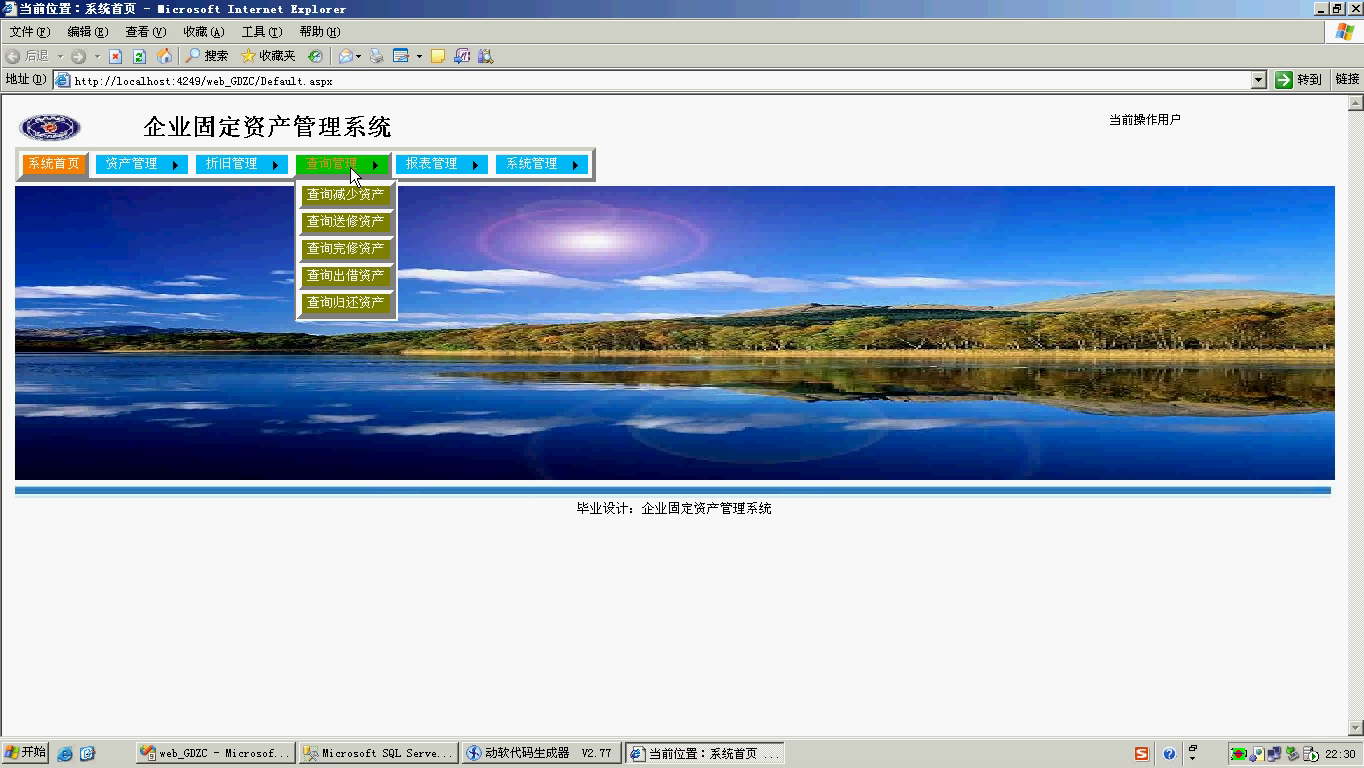1364x768 pixels.
Task: Click the 22:30 system clock
Action: pos(1340,754)
